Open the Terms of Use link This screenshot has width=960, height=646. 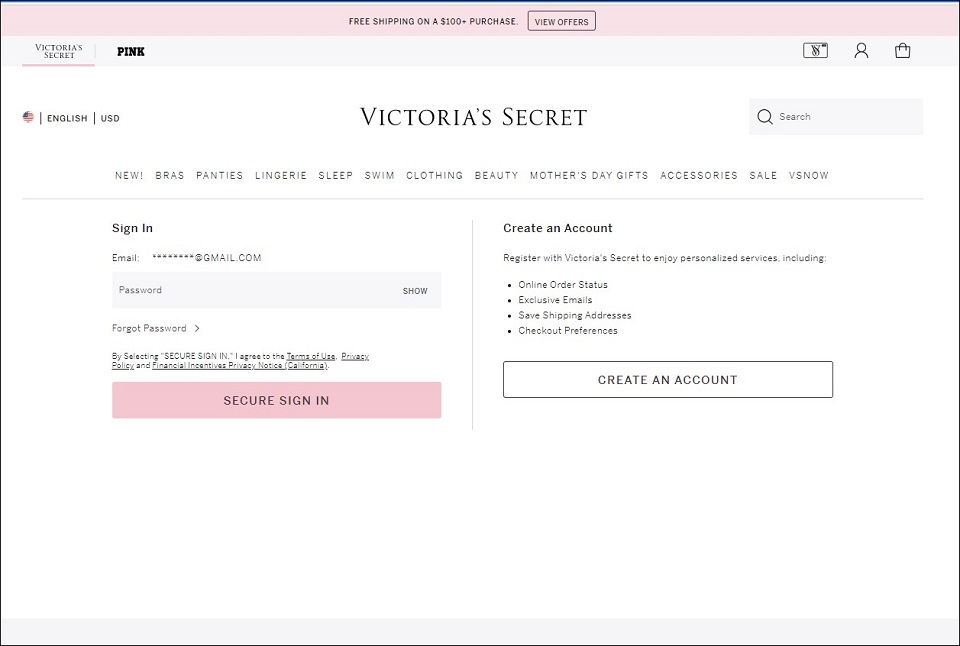pos(311,356)
